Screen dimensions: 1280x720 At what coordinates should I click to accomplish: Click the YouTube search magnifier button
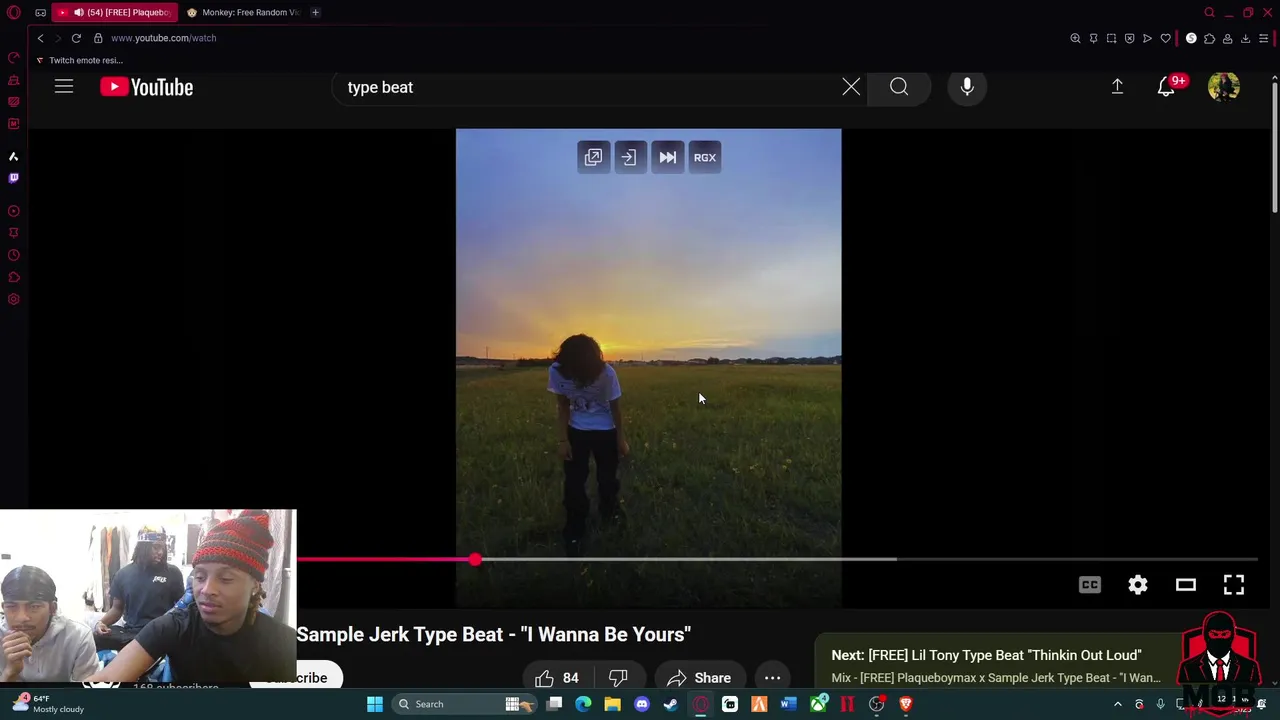pyautogui.click(x=899, y=87)
